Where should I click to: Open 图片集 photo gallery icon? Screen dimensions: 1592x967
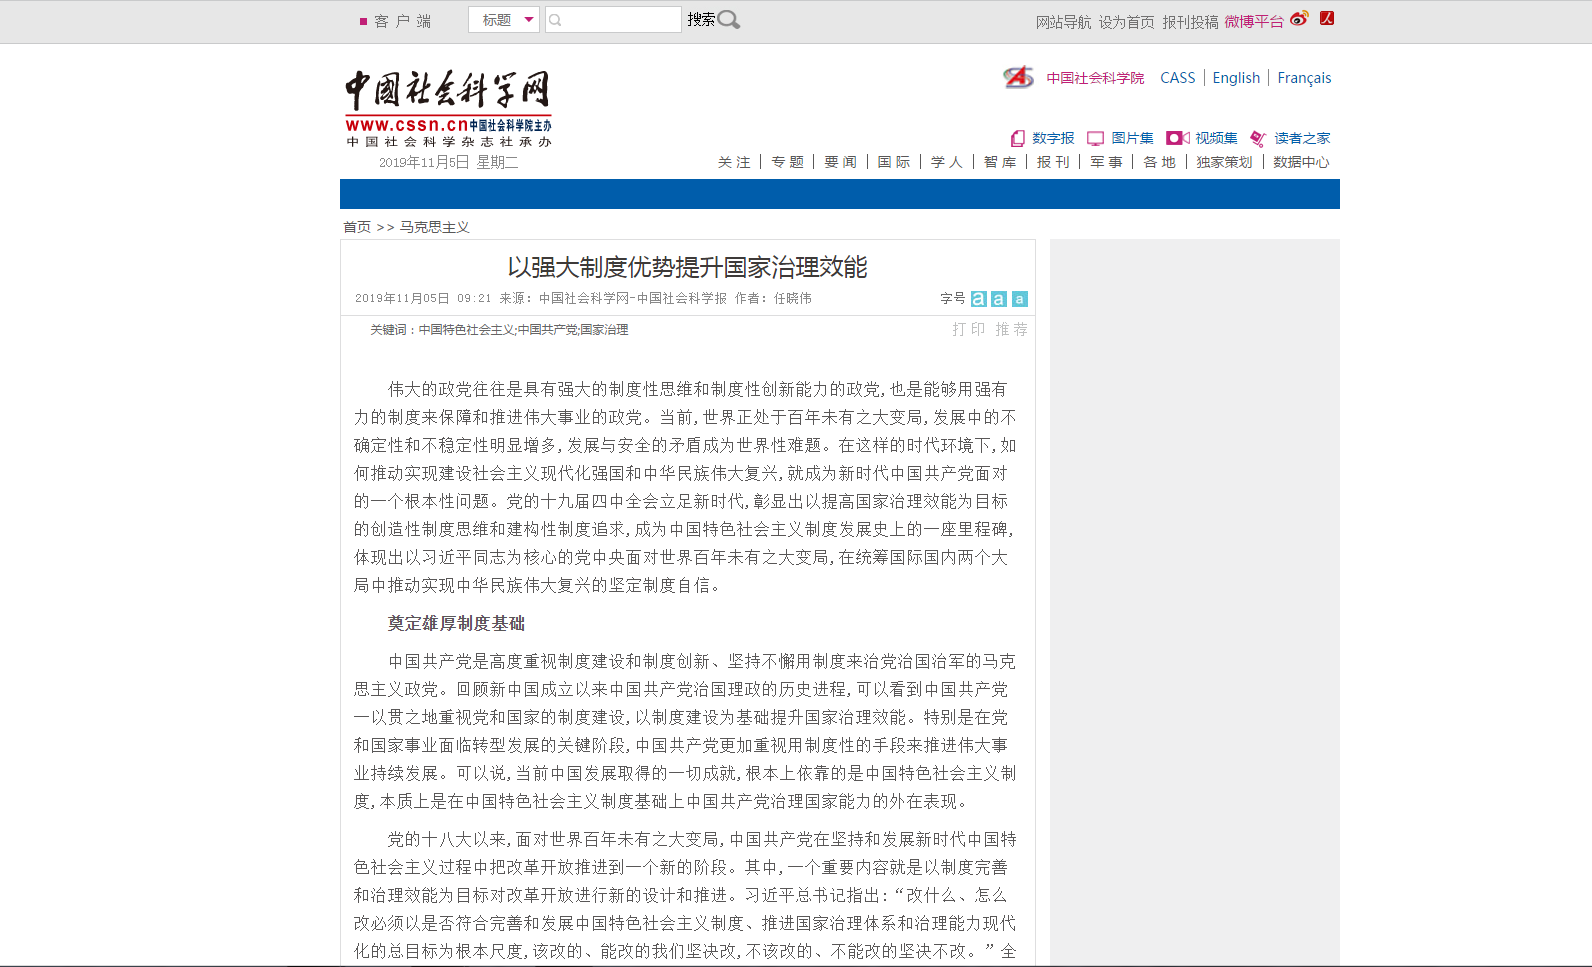tap(1096, 138)
